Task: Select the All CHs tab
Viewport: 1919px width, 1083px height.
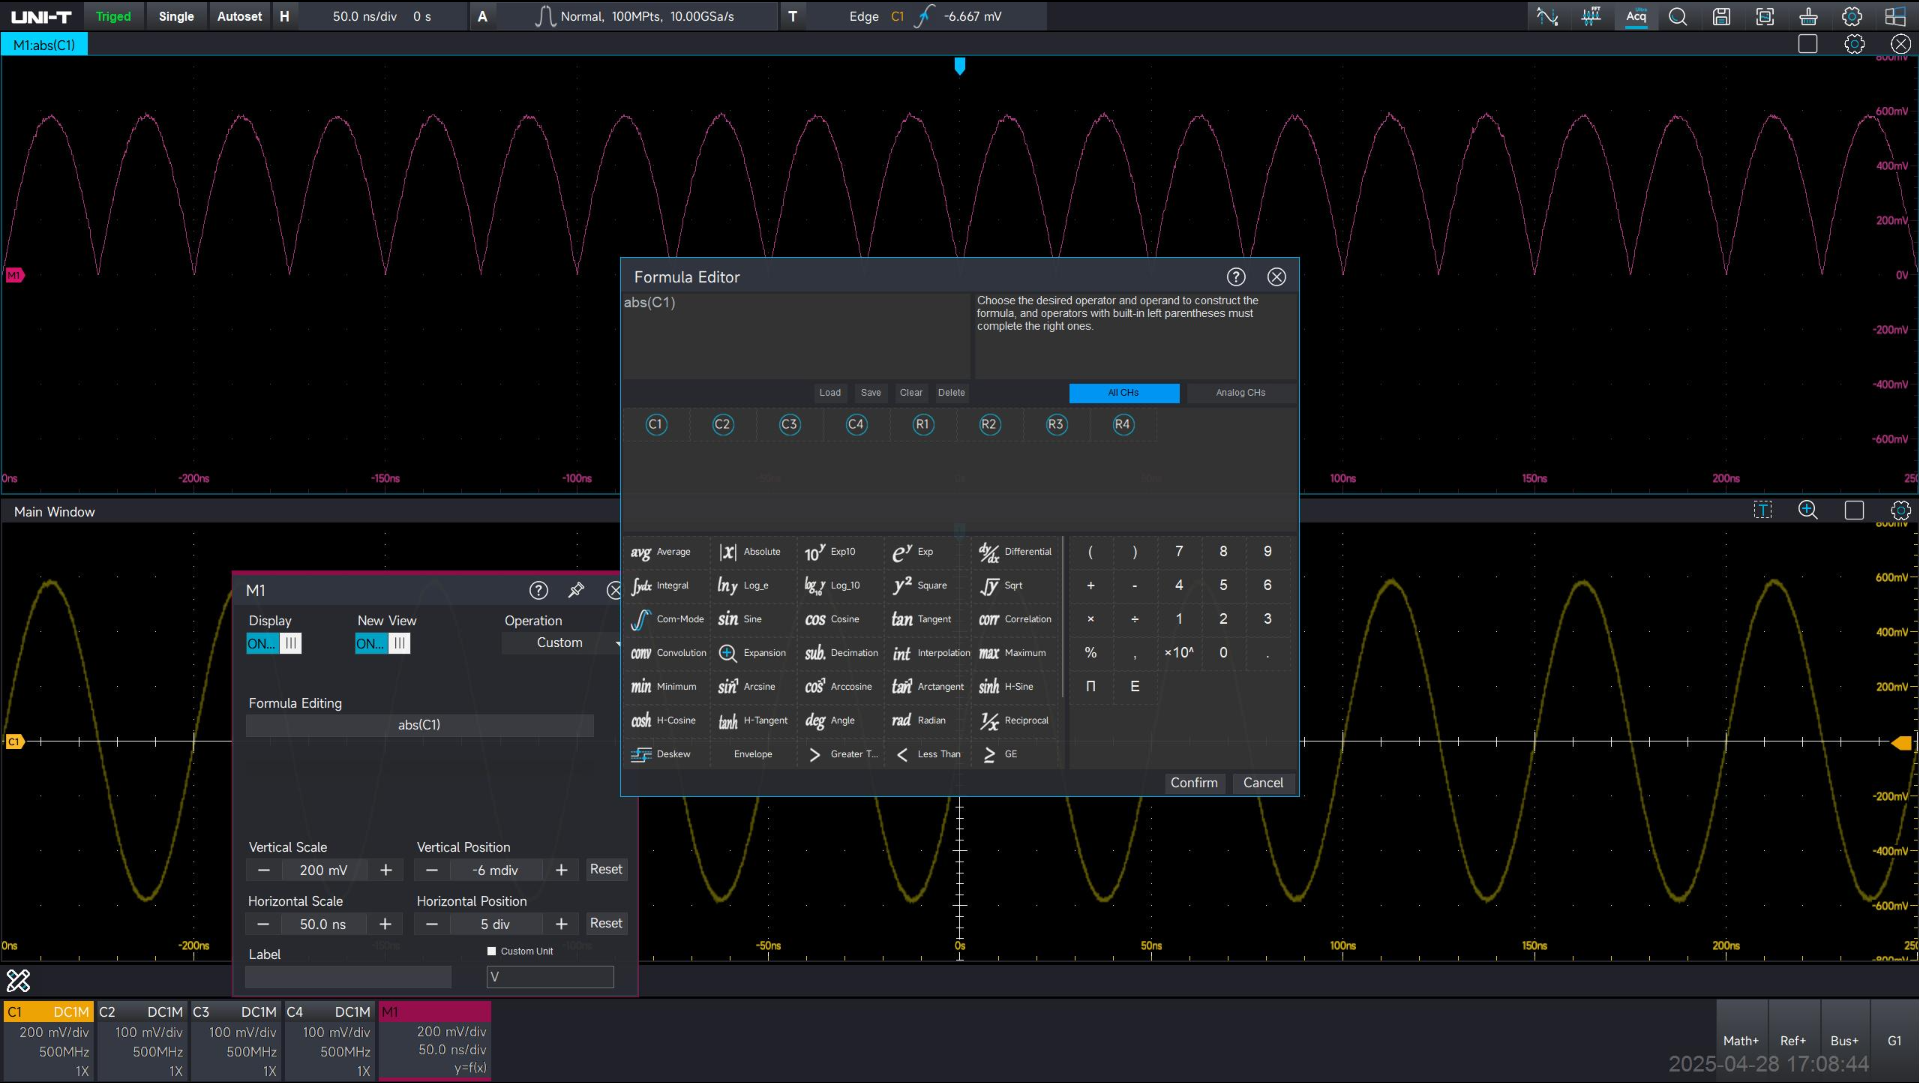Action: [x=1123, y=393]
